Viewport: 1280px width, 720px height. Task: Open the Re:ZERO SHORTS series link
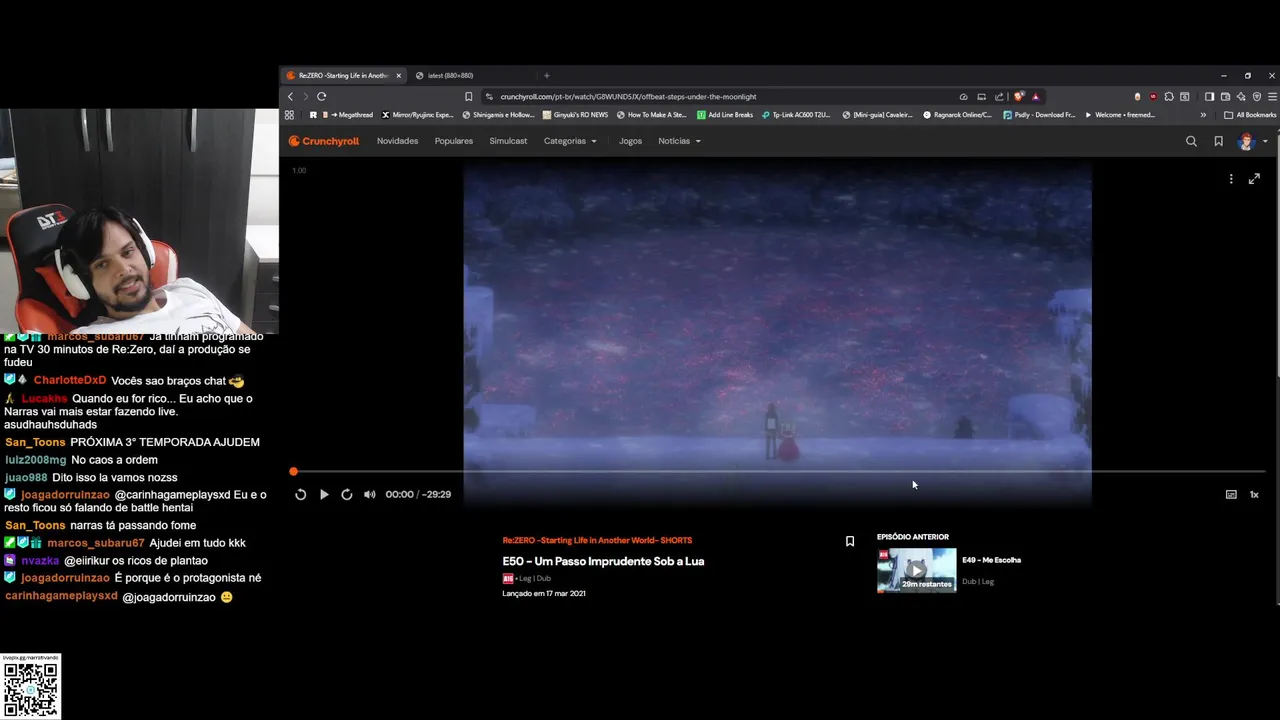tap(597, 540)
